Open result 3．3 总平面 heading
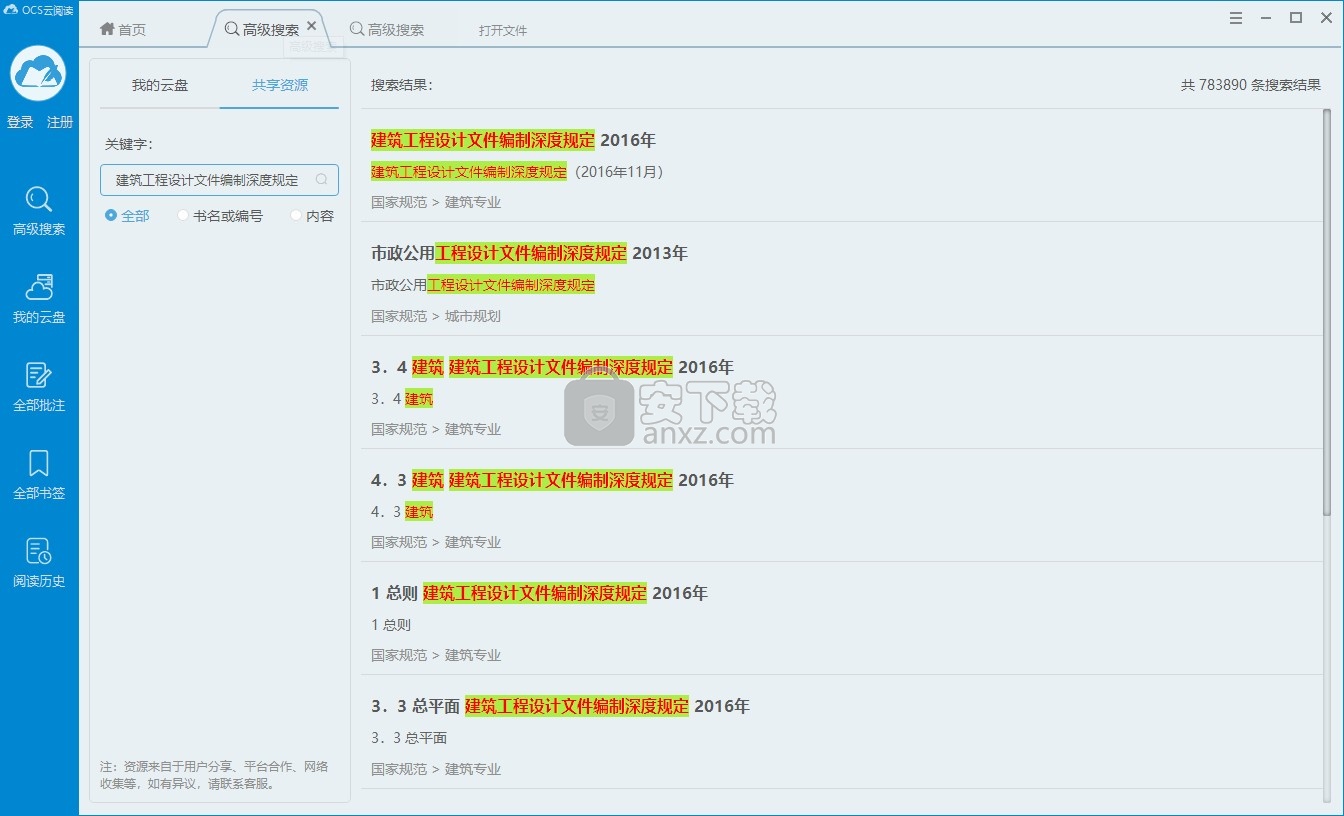This screenshot has width=1344, height=816. pos(560,706)
